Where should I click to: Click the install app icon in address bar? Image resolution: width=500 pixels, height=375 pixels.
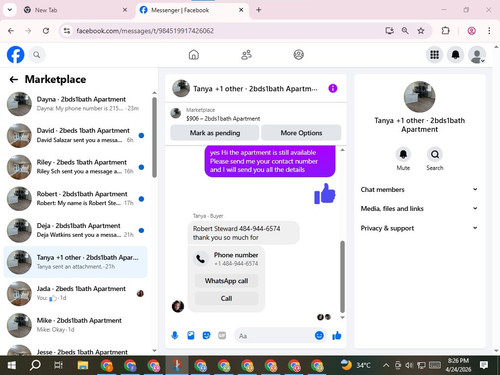389,31
